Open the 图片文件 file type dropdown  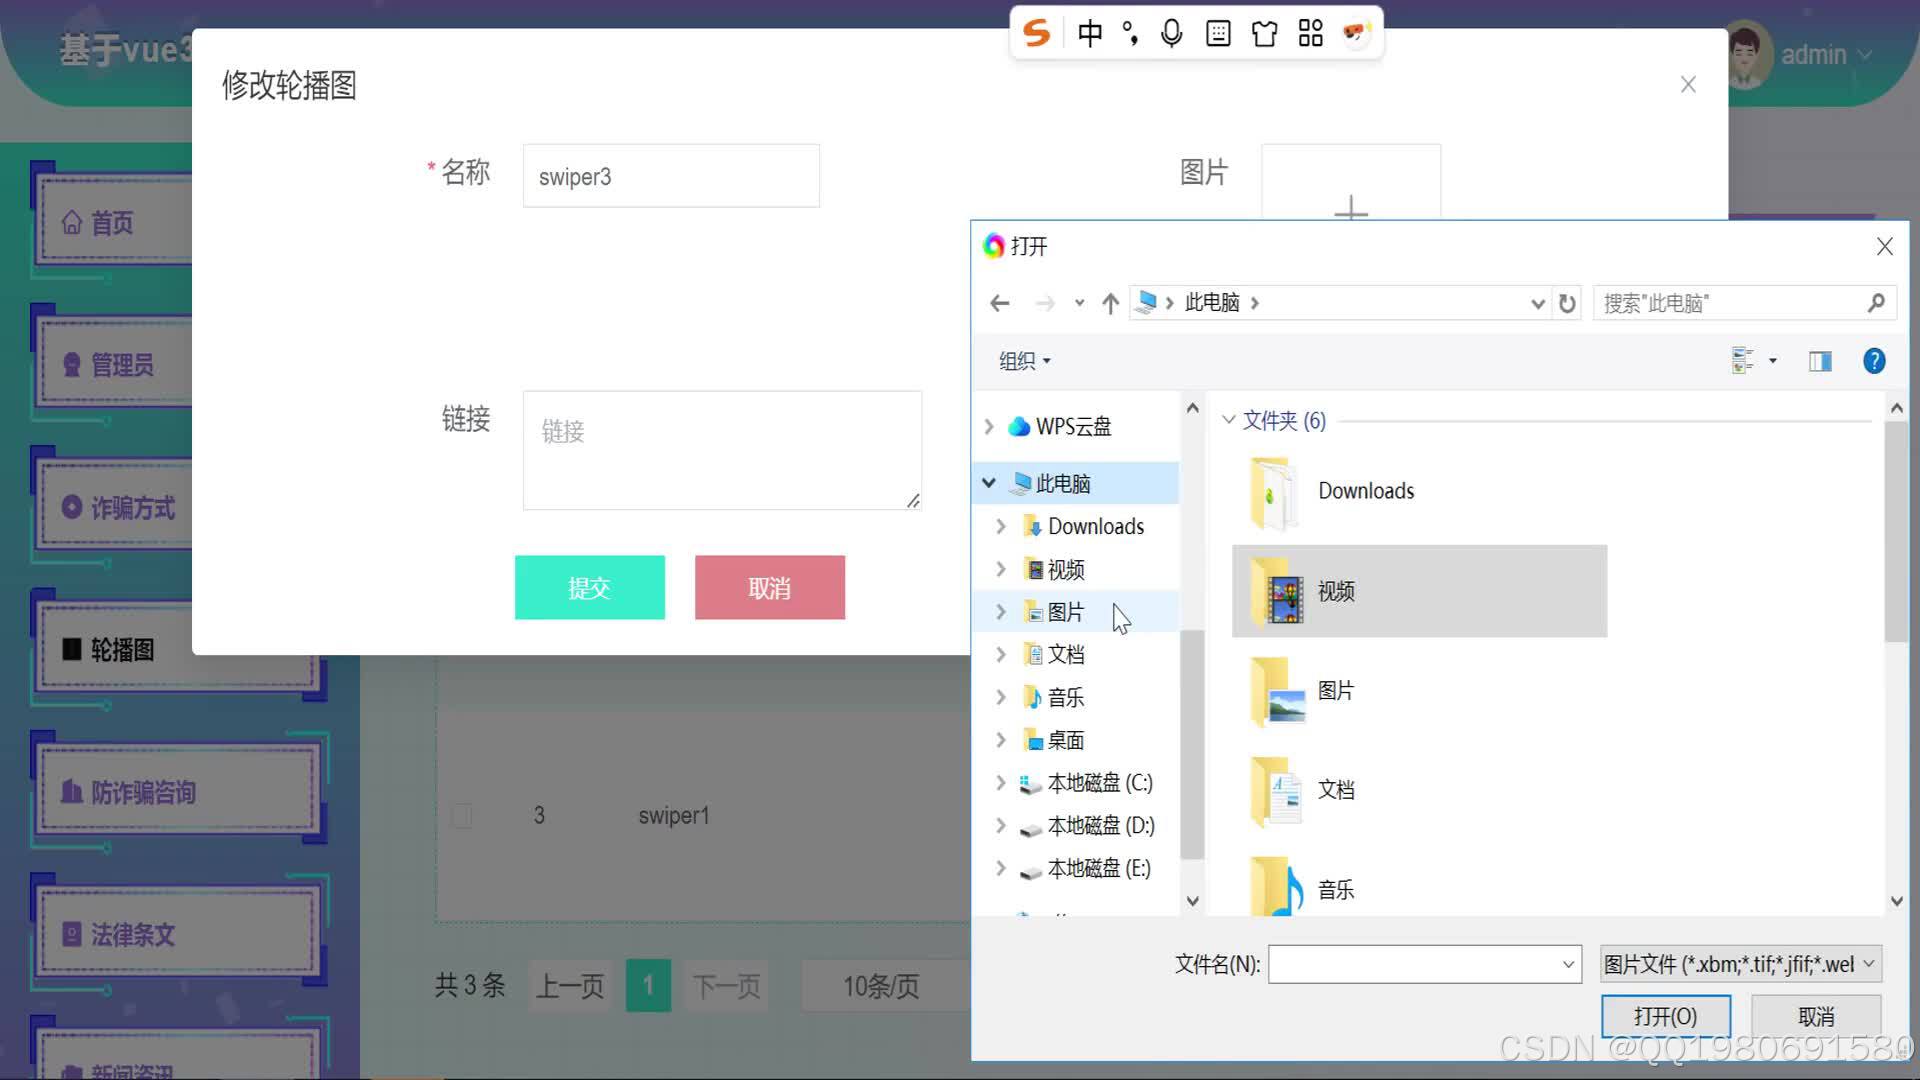[1740, 964]
